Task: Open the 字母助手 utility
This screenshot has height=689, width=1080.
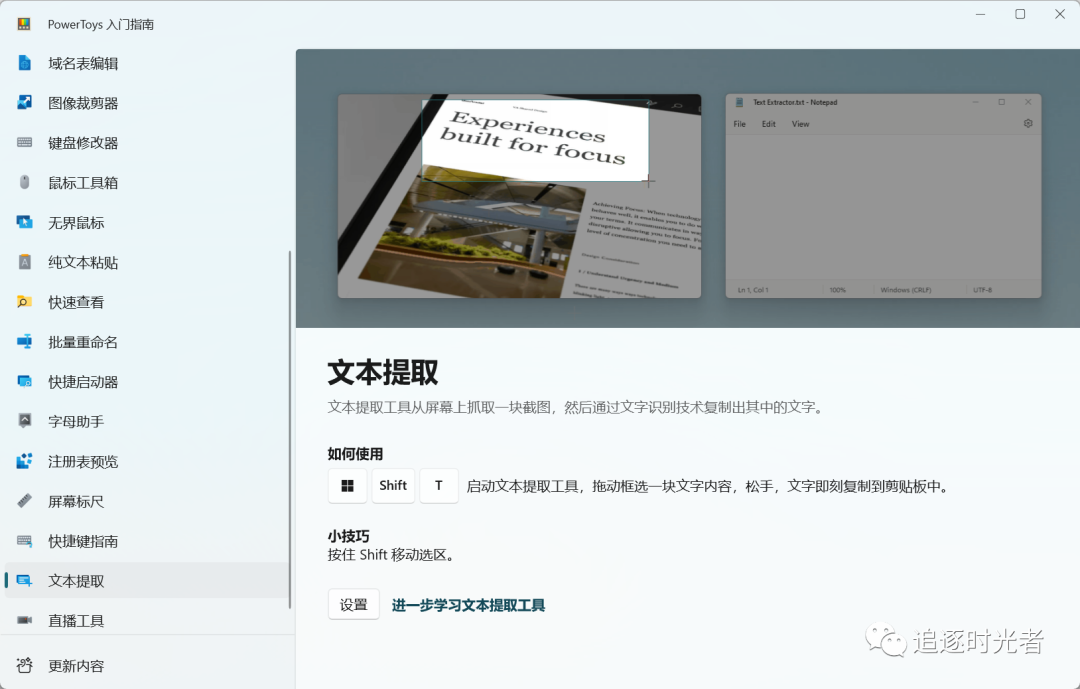Action: pos(22,421)
